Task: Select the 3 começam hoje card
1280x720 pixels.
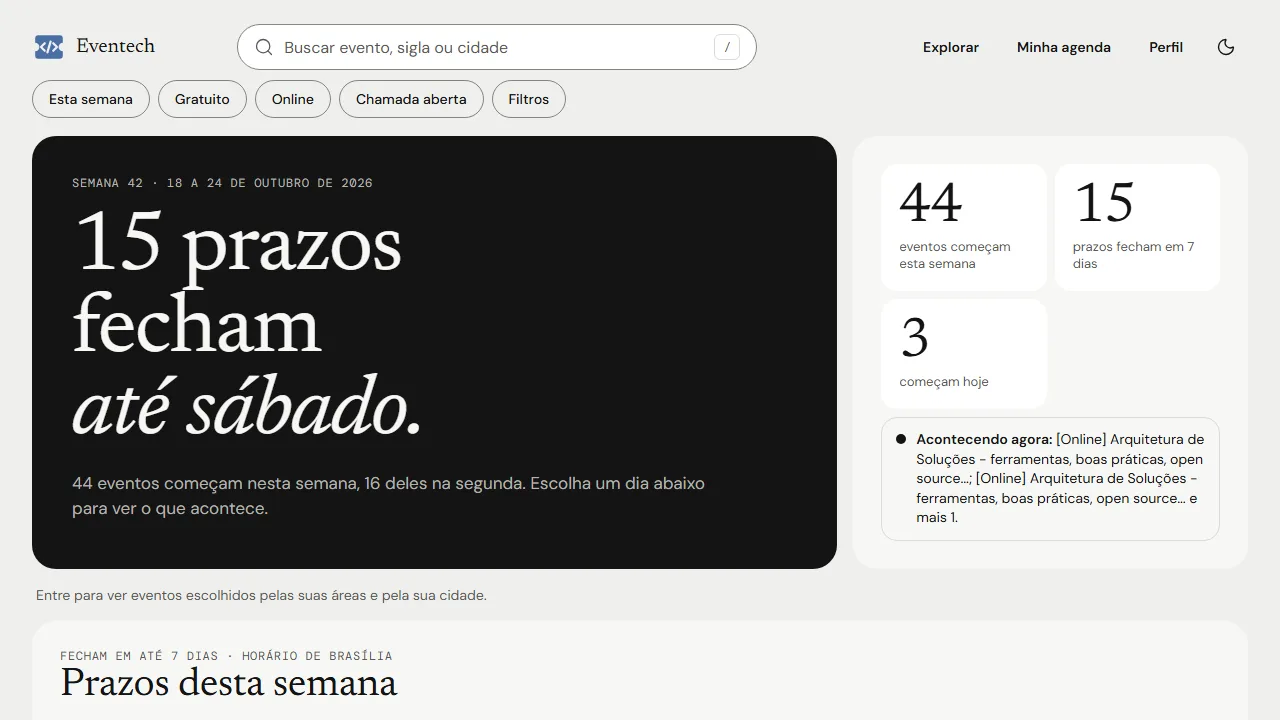Action: click(x=964, y=354)
